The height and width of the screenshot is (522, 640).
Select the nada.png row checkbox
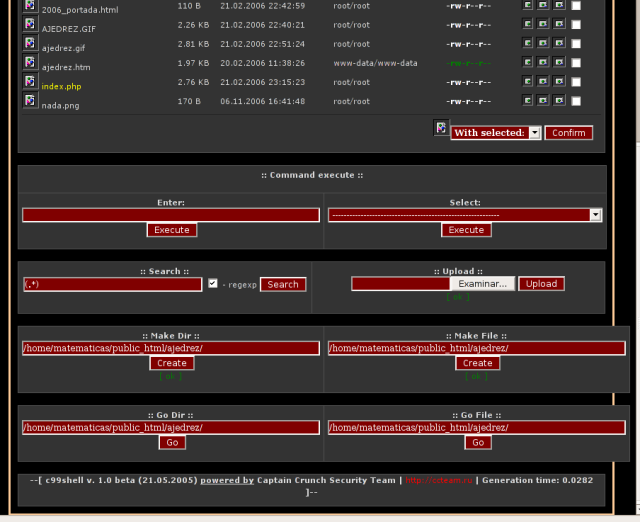click(x=575, y=101)
